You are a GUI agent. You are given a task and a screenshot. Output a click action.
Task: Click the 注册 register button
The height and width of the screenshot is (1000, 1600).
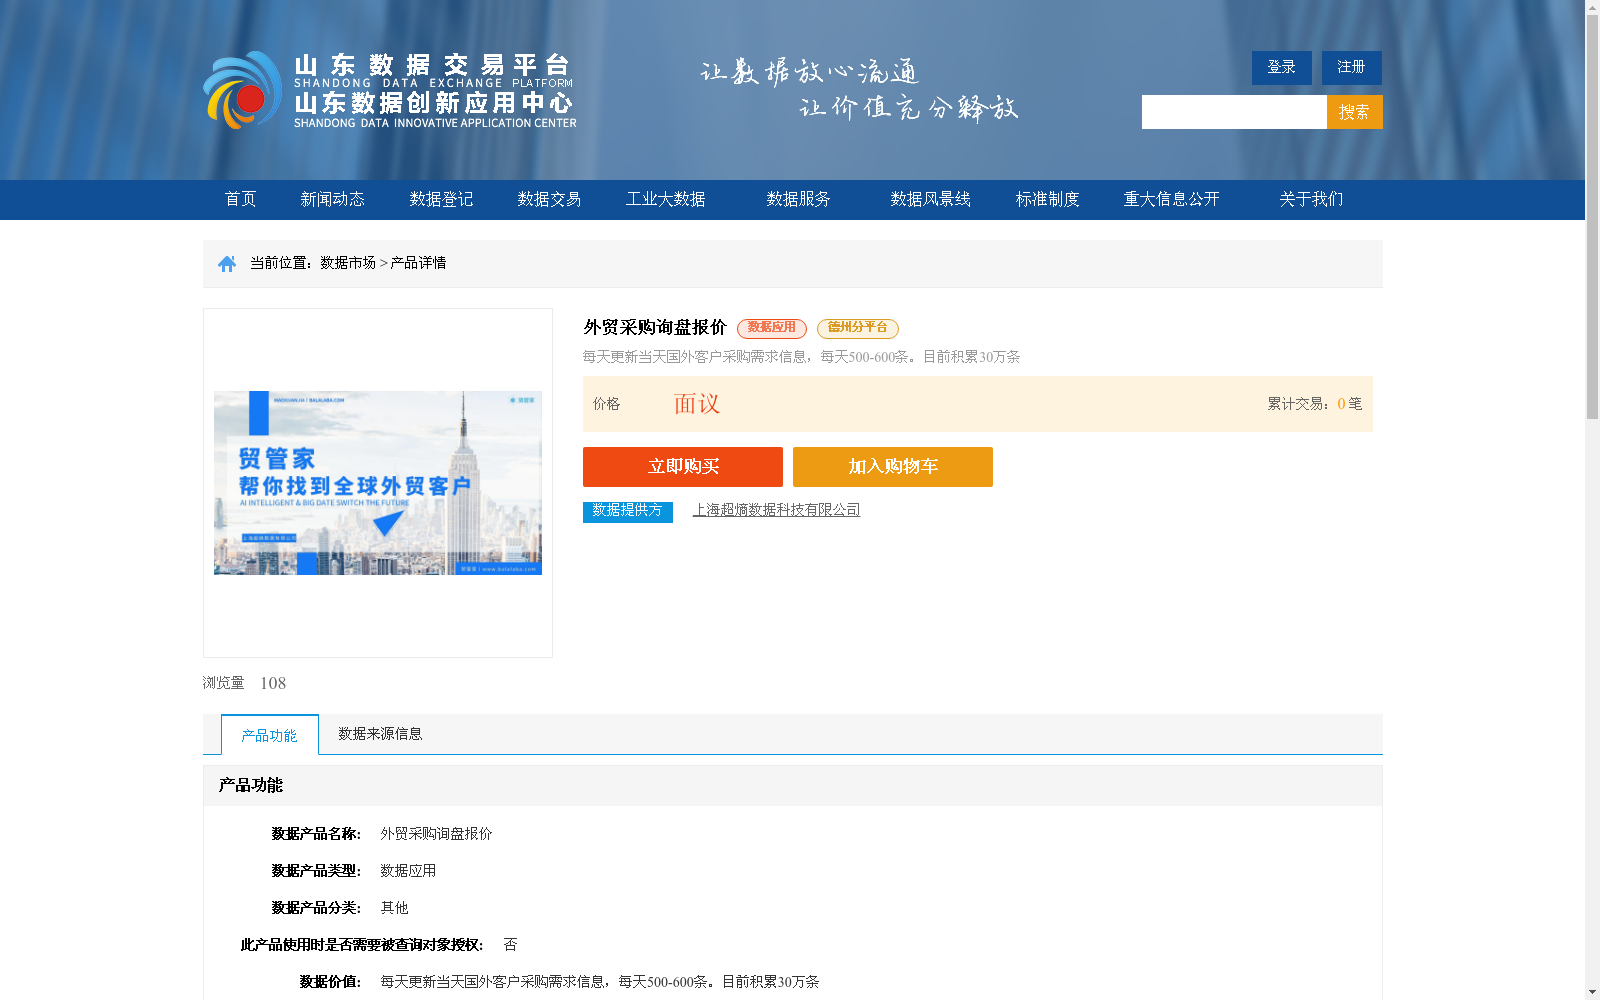tap(1351, 68)
